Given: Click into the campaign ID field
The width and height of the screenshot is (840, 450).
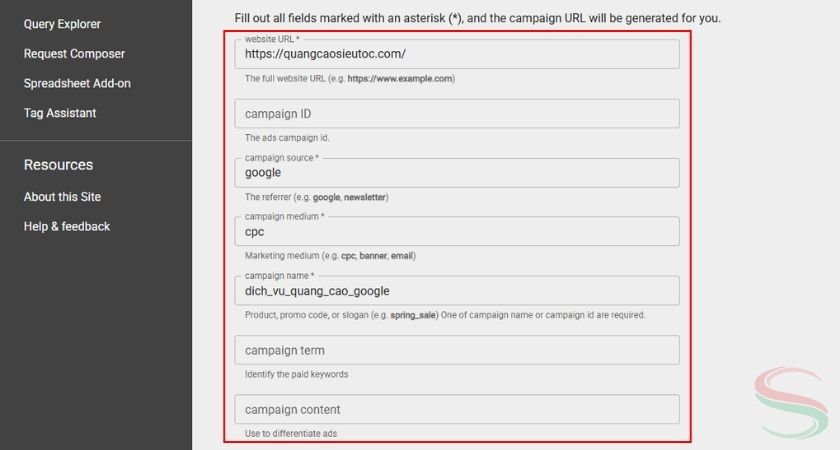Looking at the screenshot, I should 456,114.
